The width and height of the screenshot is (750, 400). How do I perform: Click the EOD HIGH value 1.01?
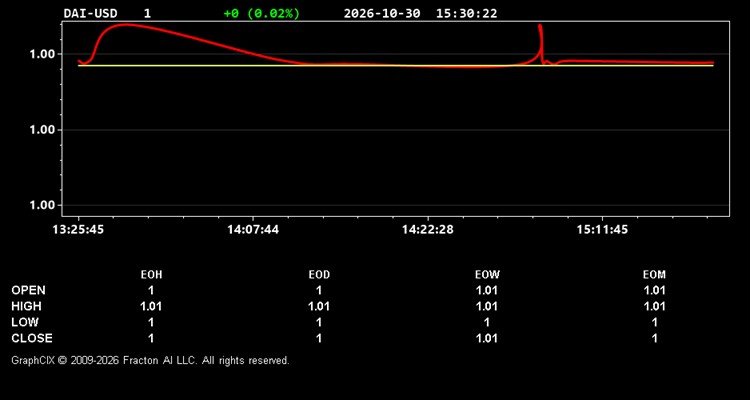pyautogui.click(x=319, y=306)
